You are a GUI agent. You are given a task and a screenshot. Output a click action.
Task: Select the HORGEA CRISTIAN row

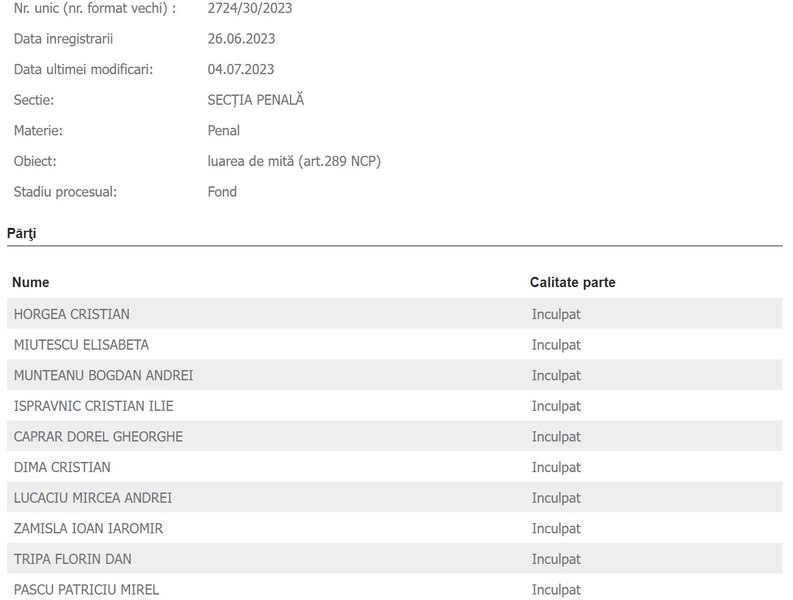click(394, 314)
